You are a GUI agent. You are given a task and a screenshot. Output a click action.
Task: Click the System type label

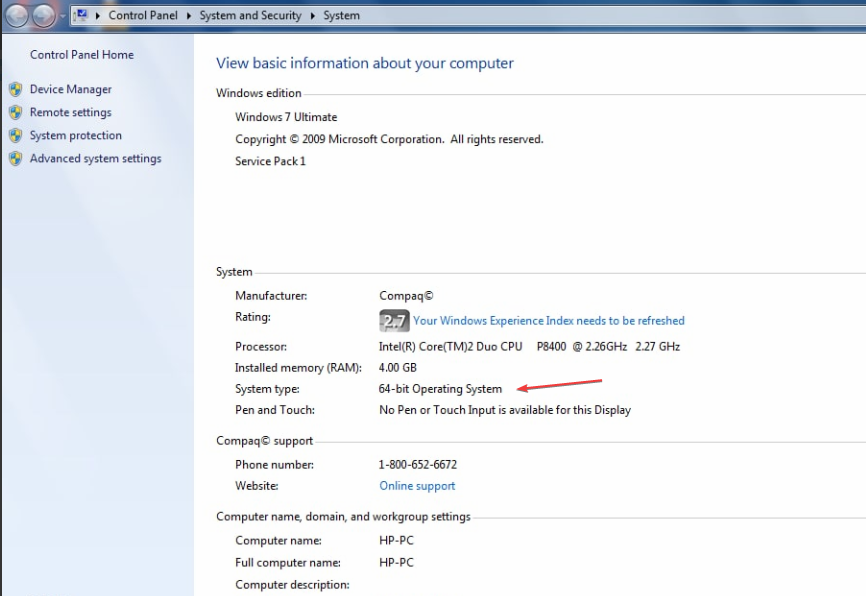coord(267,389)
